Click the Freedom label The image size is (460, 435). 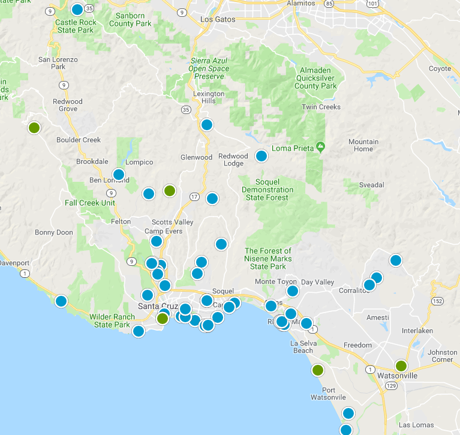(358, 345)
